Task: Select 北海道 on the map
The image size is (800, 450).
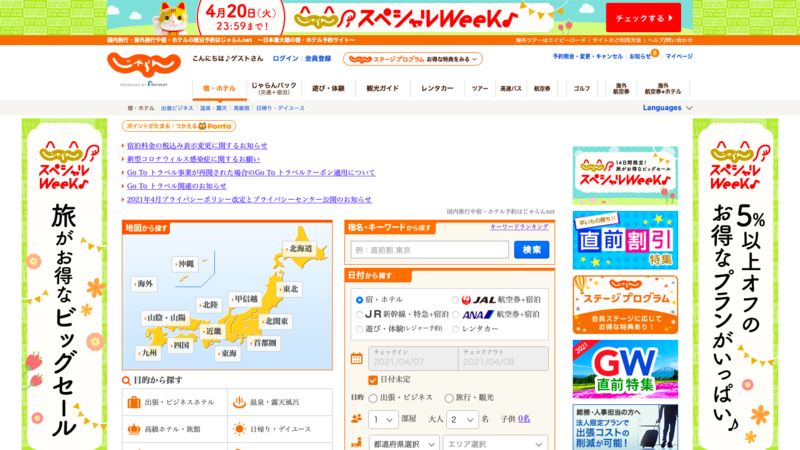Action: [x=299, y=248]
